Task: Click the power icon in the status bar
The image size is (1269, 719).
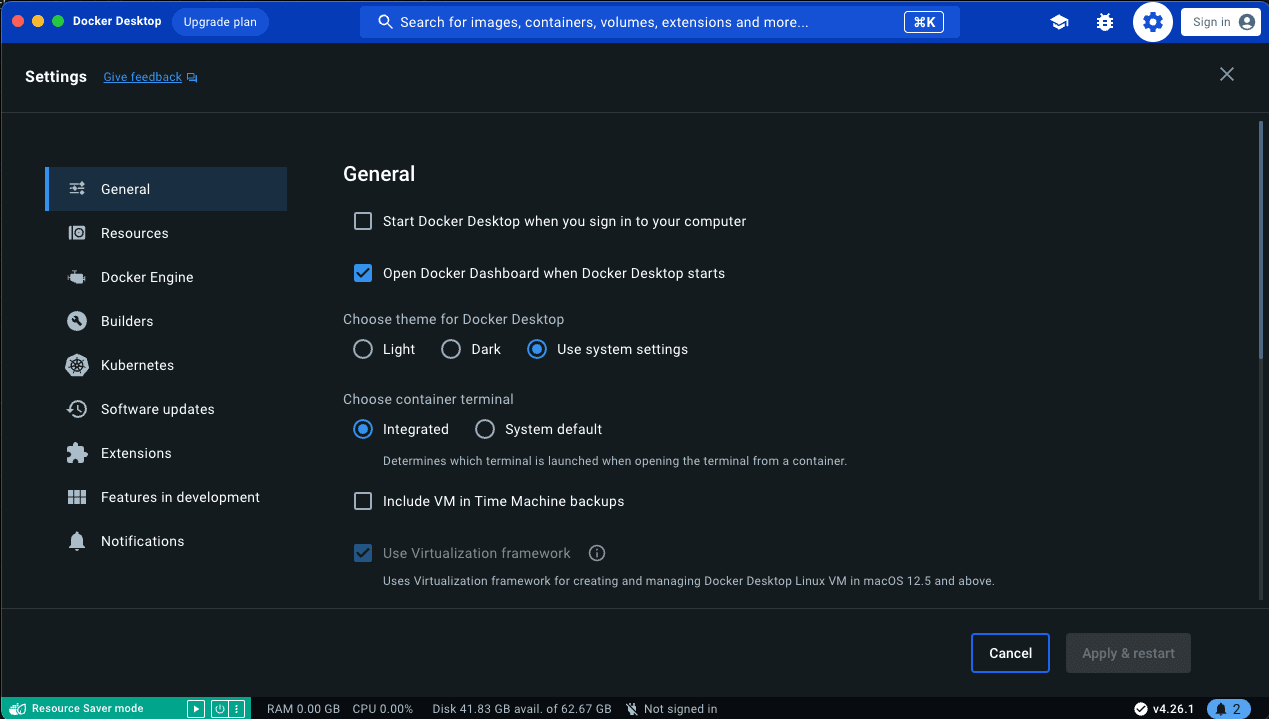Action: (219, 709)
